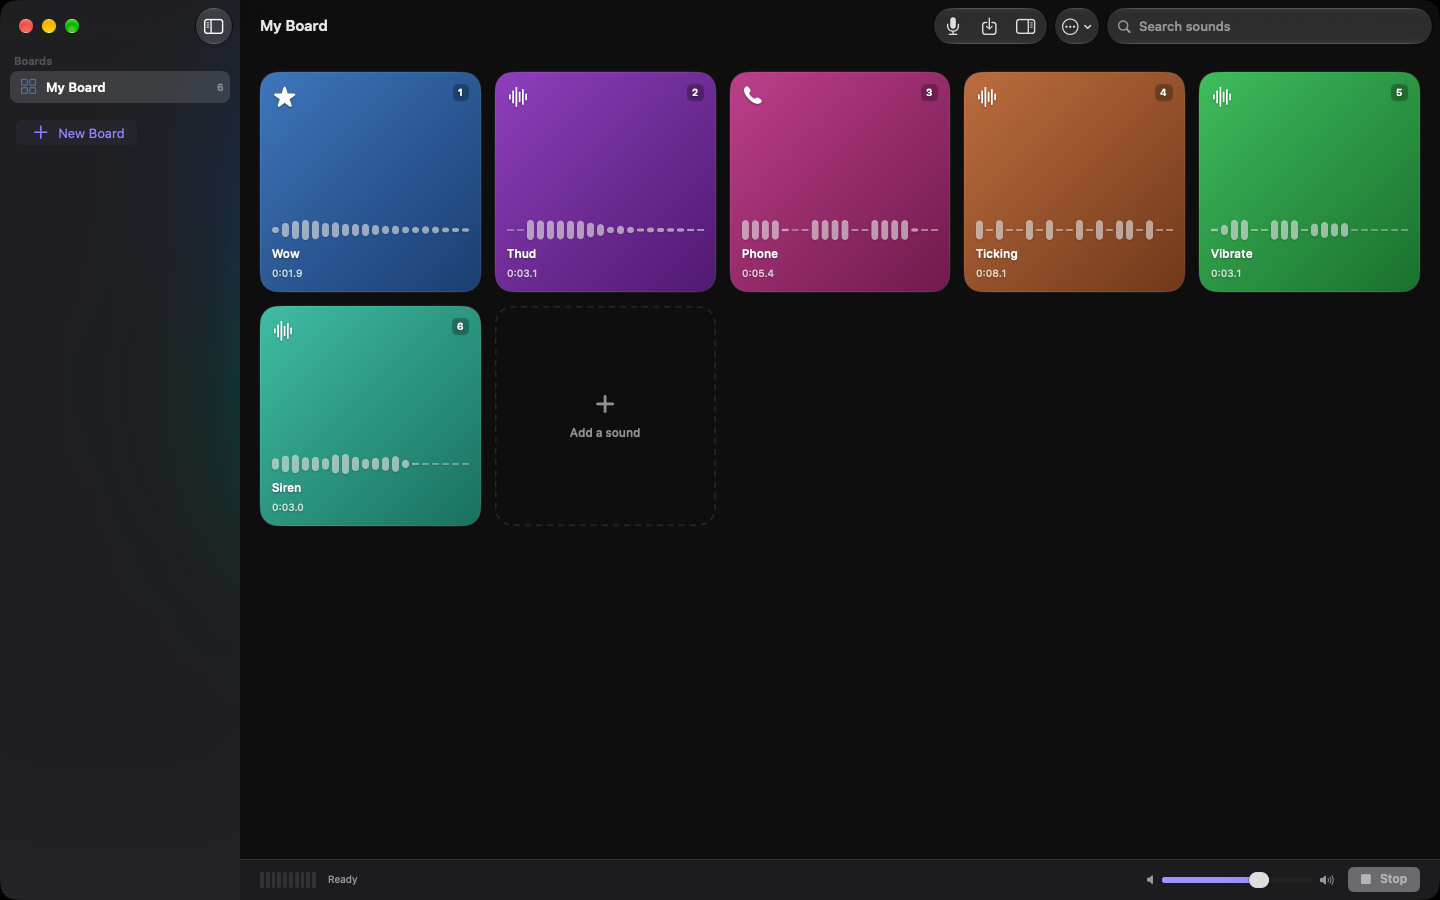Click the Wow sound name label
Viewport: 1440px width, 900px height.
[x=286, y=254]
